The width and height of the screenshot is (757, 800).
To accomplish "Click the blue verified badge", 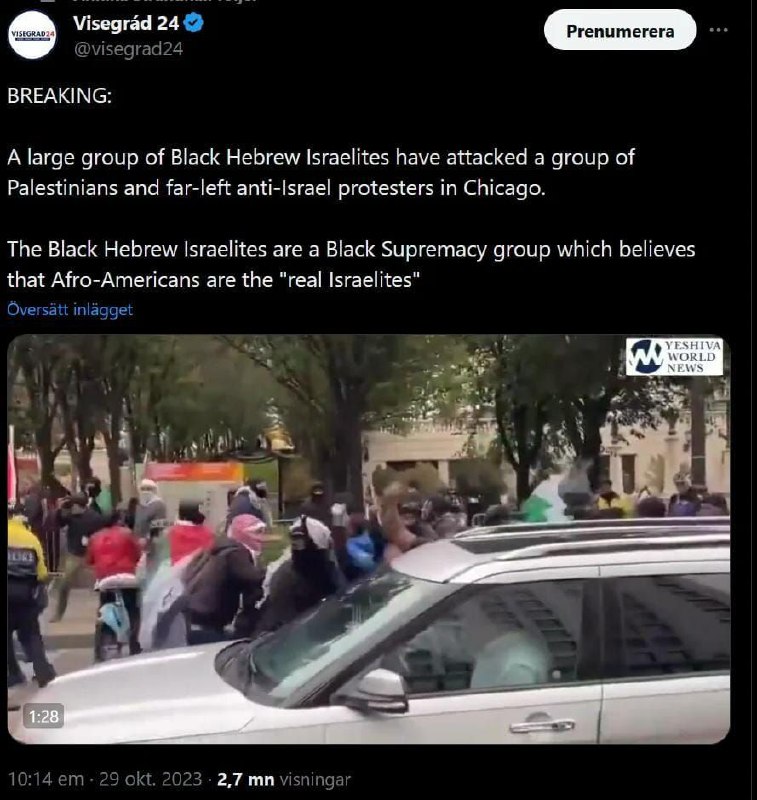I will coord(194,23).
